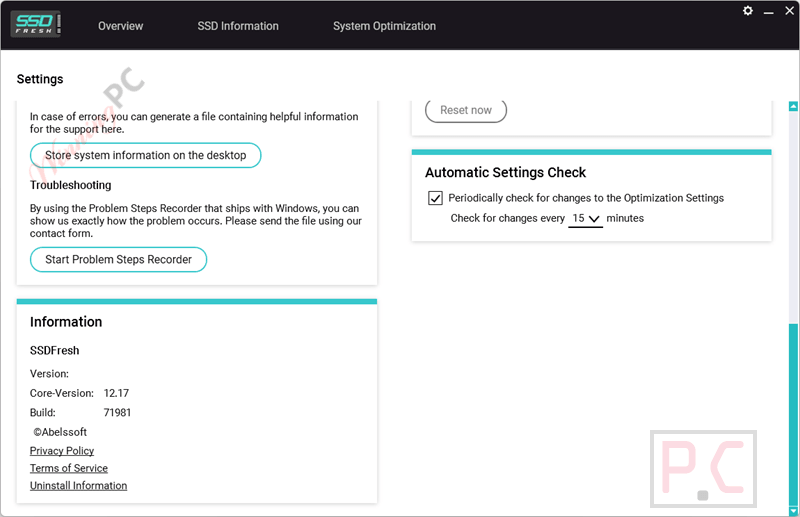Open the SSD Information tab
Viewport: 800px width, 517px height.
coord(238,26)
